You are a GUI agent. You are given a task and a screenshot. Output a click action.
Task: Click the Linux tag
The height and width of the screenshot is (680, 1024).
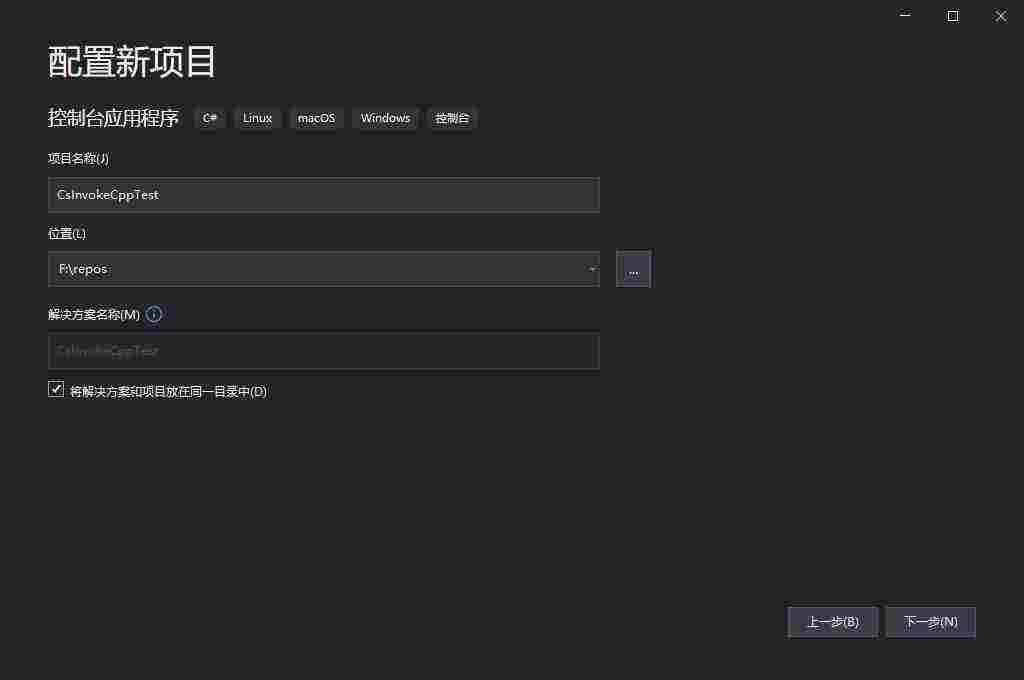click(x=257, y=118)
